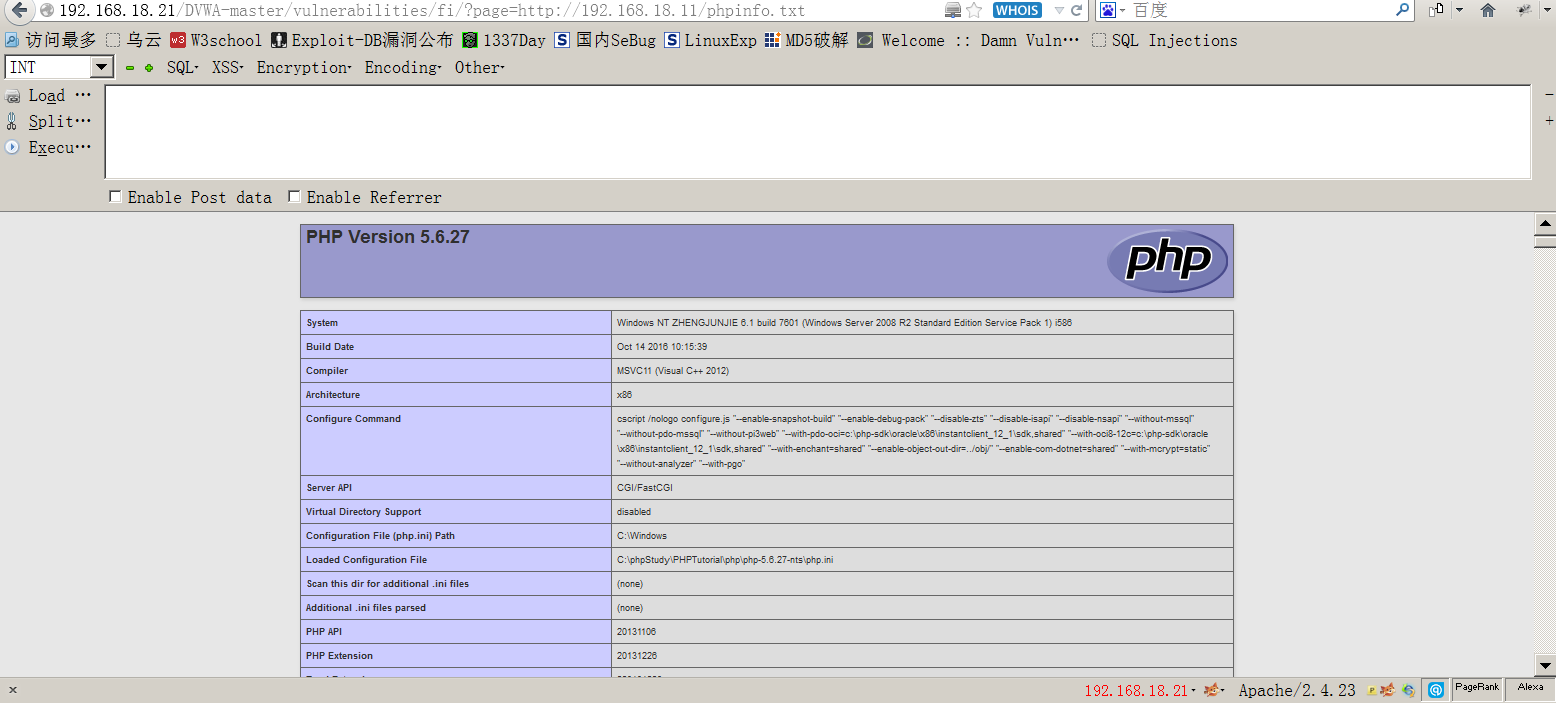Open the Baidu search engine selector
This screenshot has width=1556, height=704.
[x=1112, y=10]
